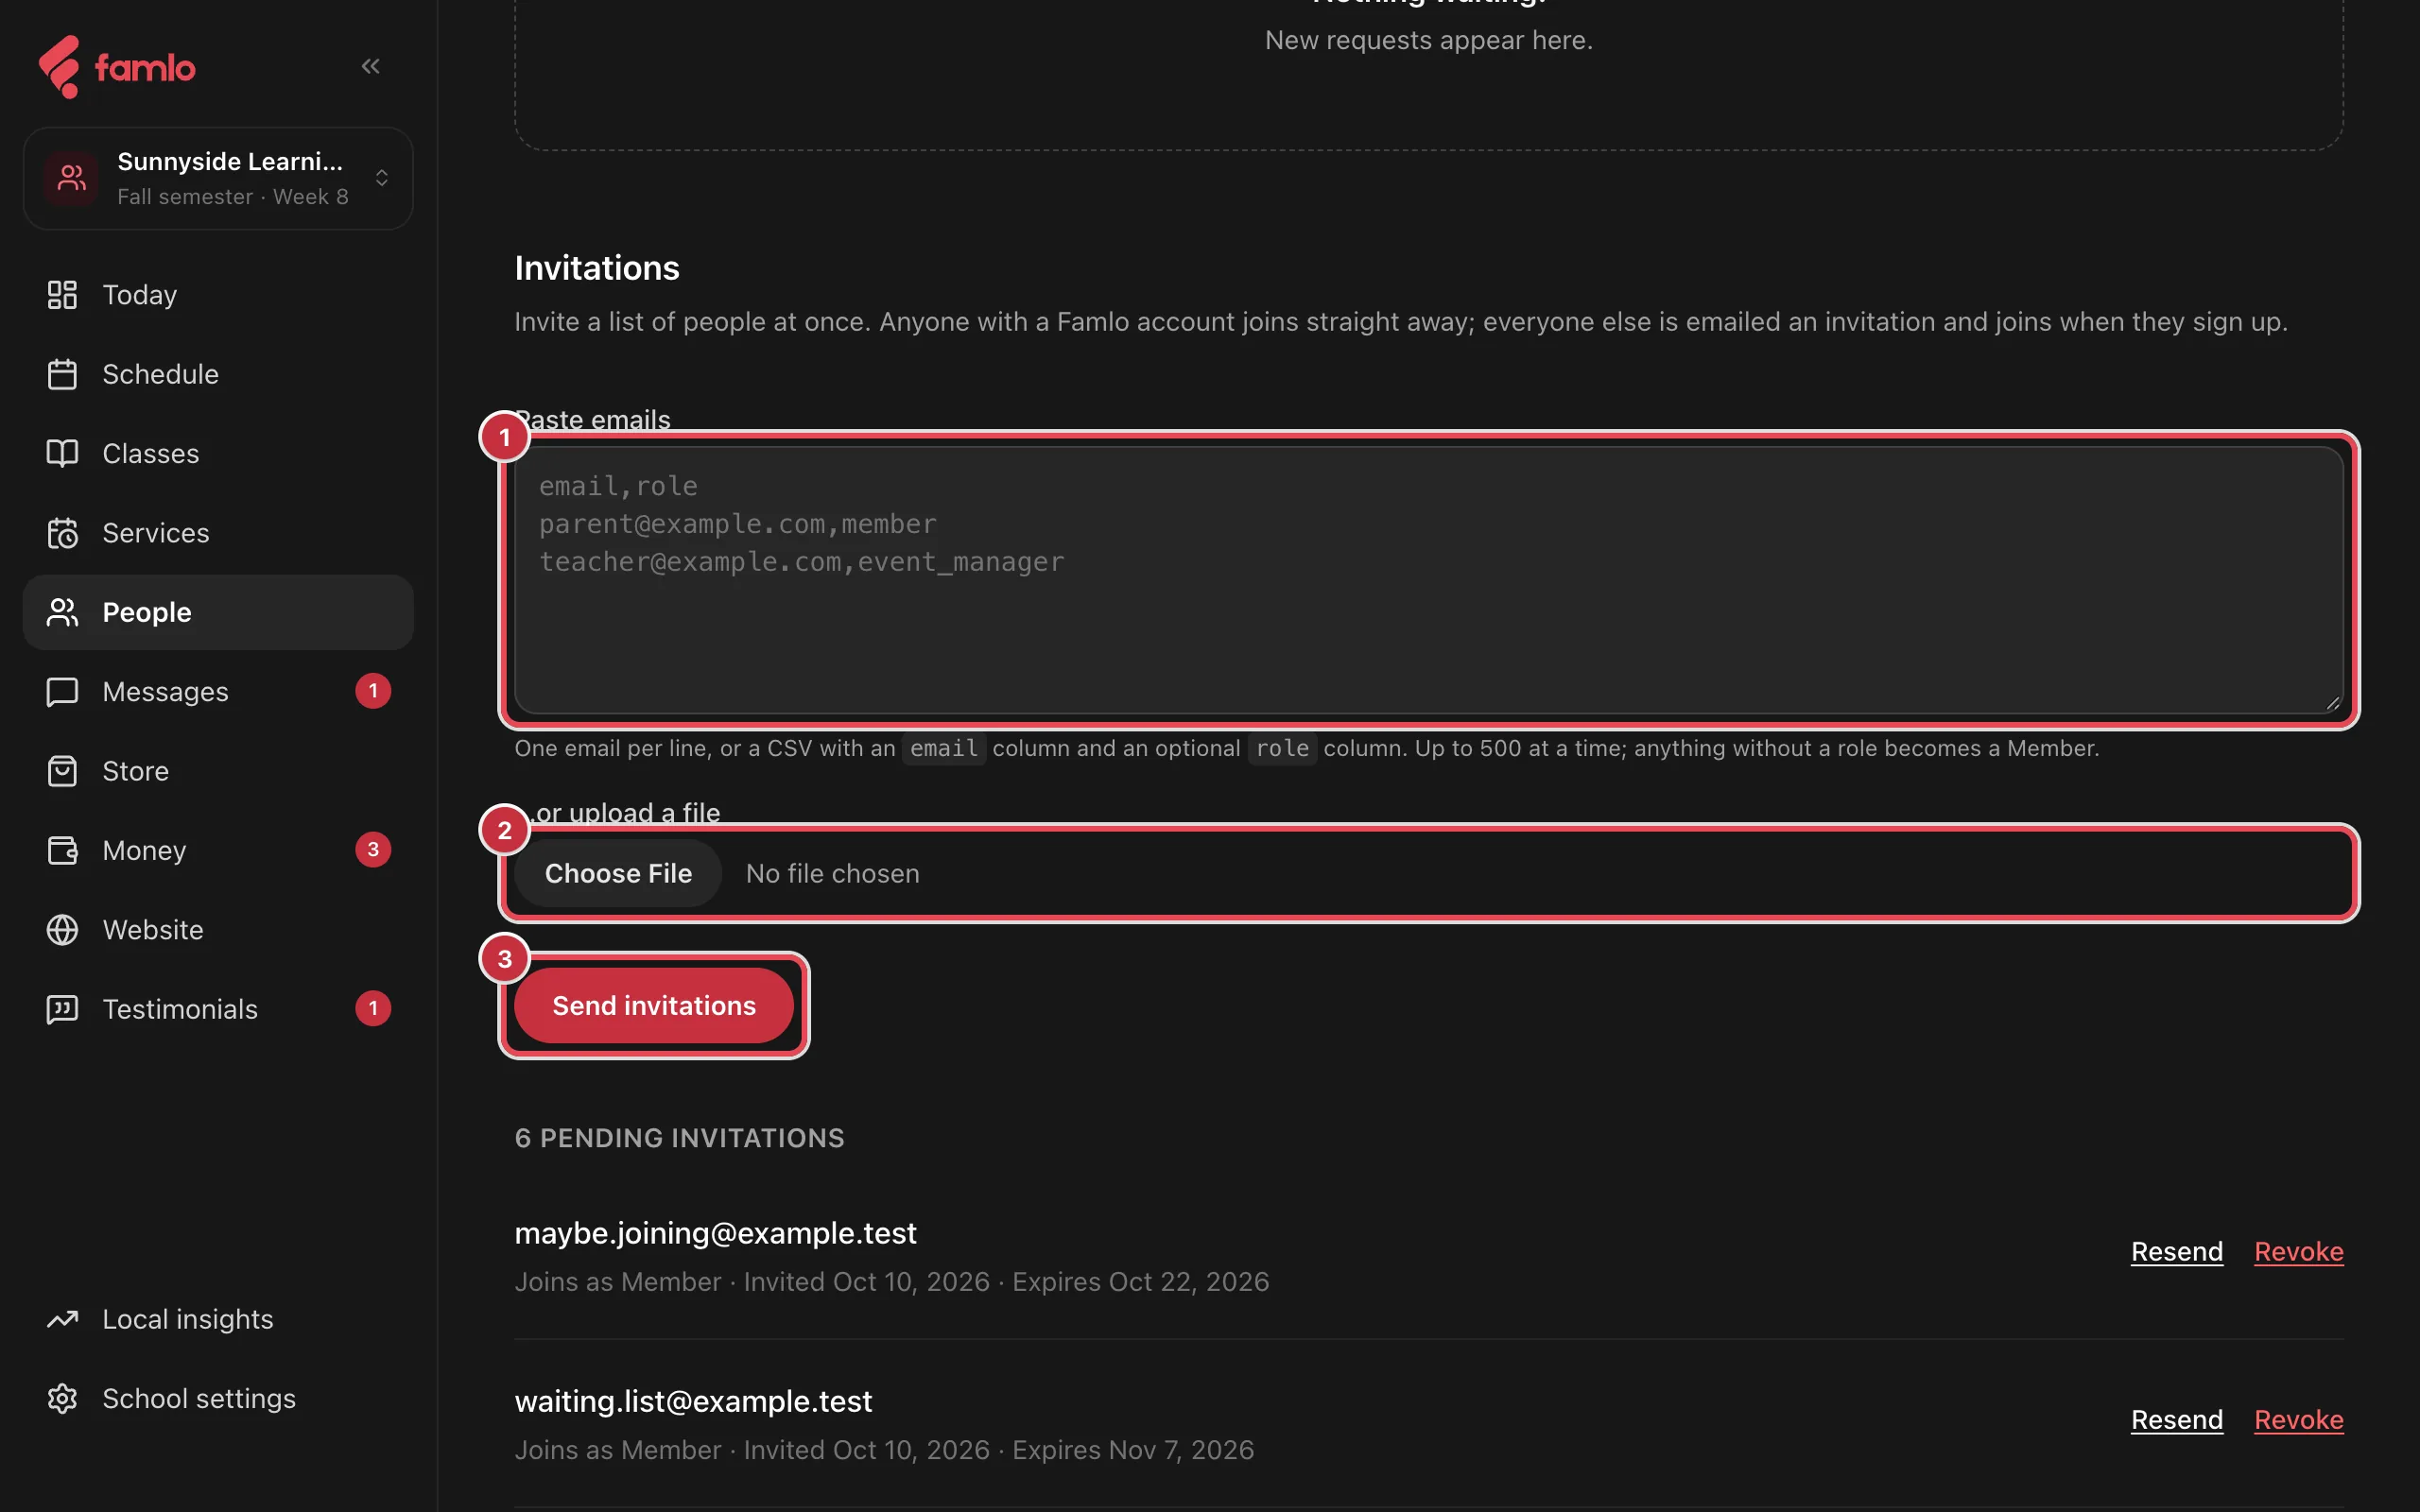Click the "No file chosen" text
The width and height of the screenshot is (2420, 1512).
click(x=832, y=873)
